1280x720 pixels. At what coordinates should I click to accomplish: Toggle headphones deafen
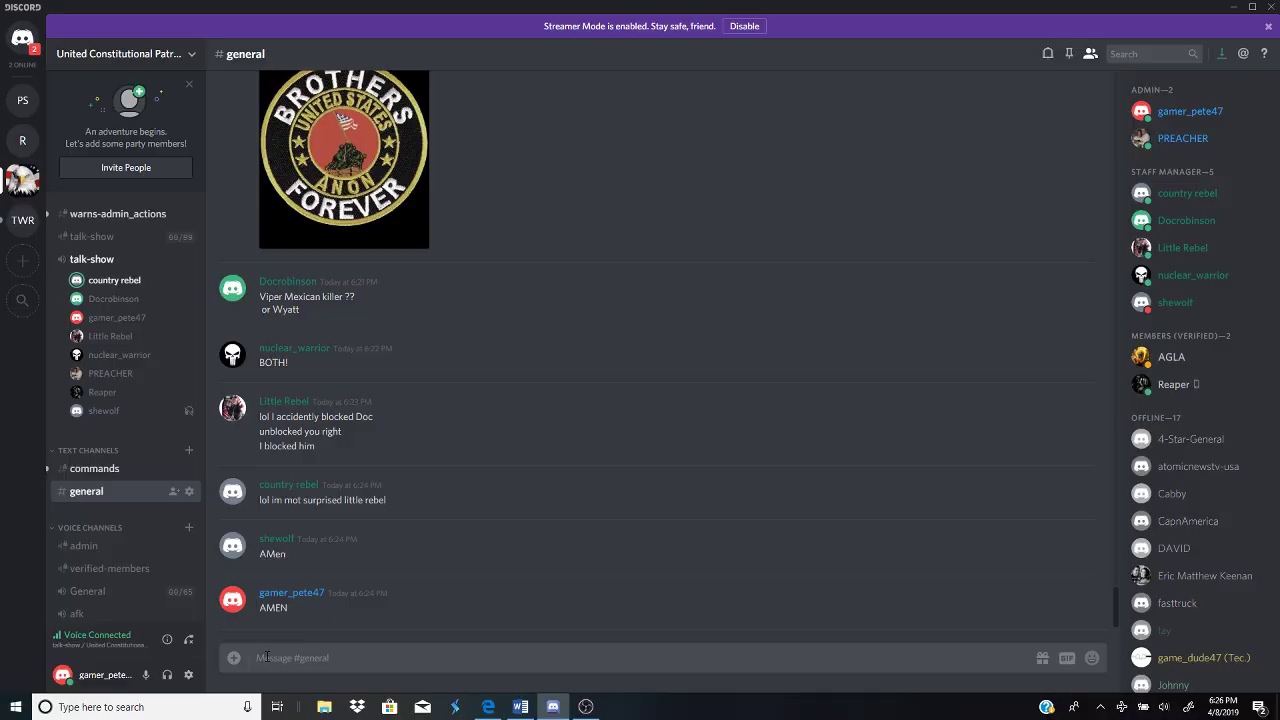tap(167, 675)
